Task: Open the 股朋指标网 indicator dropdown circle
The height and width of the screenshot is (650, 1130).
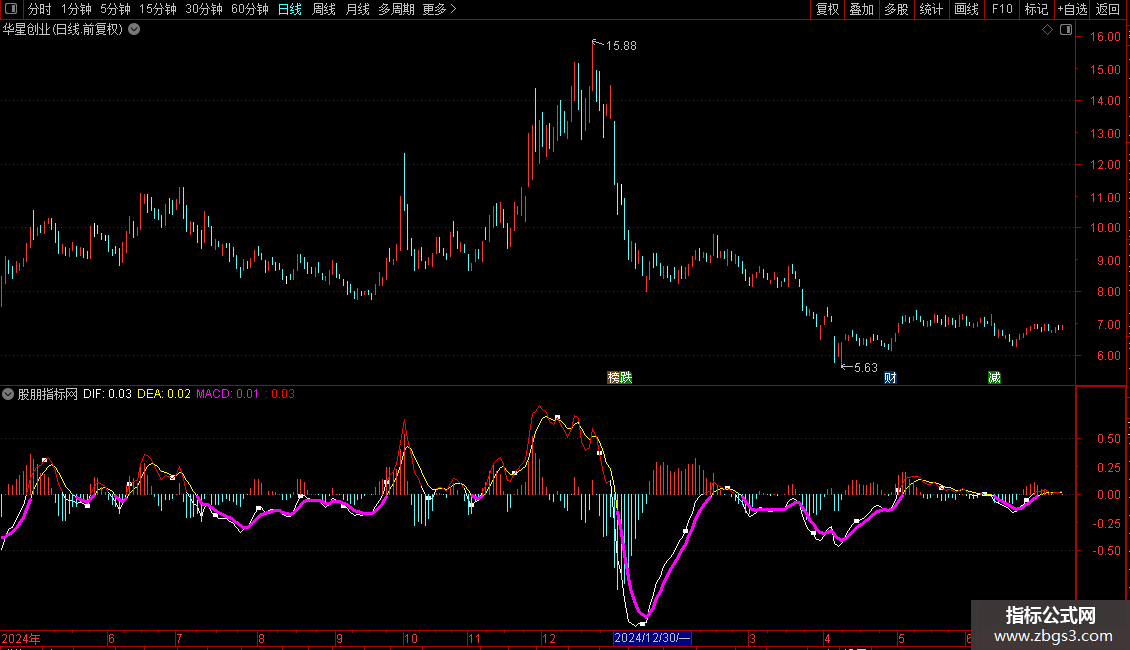Action: tap(8, 394)
